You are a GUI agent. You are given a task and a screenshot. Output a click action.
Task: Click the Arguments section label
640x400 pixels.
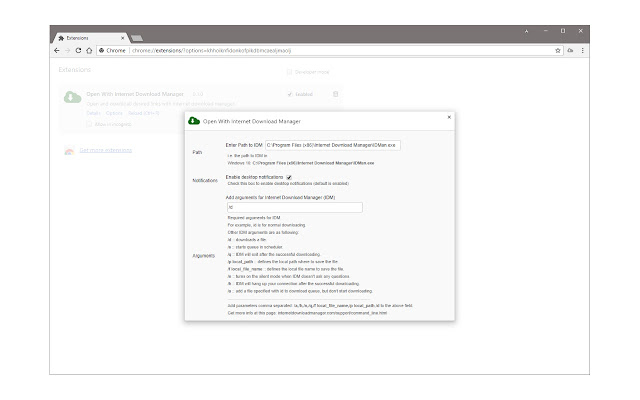[203, 256]
